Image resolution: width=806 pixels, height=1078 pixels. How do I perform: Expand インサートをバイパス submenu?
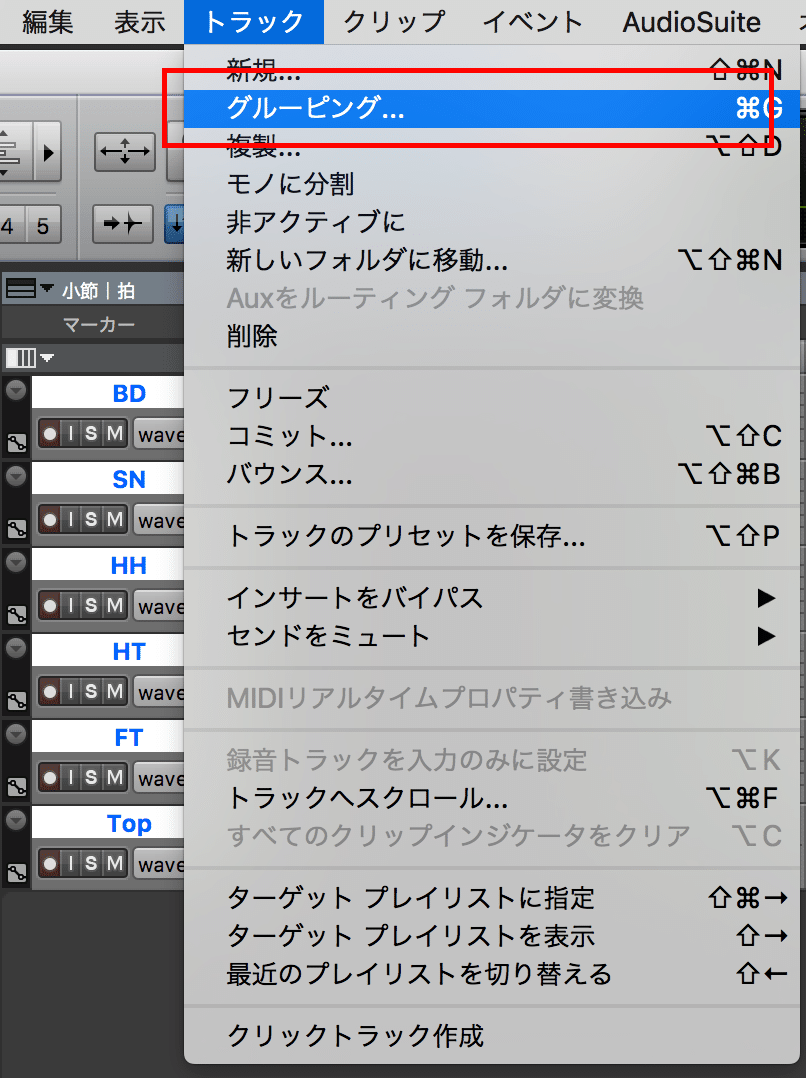click(494, 597)
